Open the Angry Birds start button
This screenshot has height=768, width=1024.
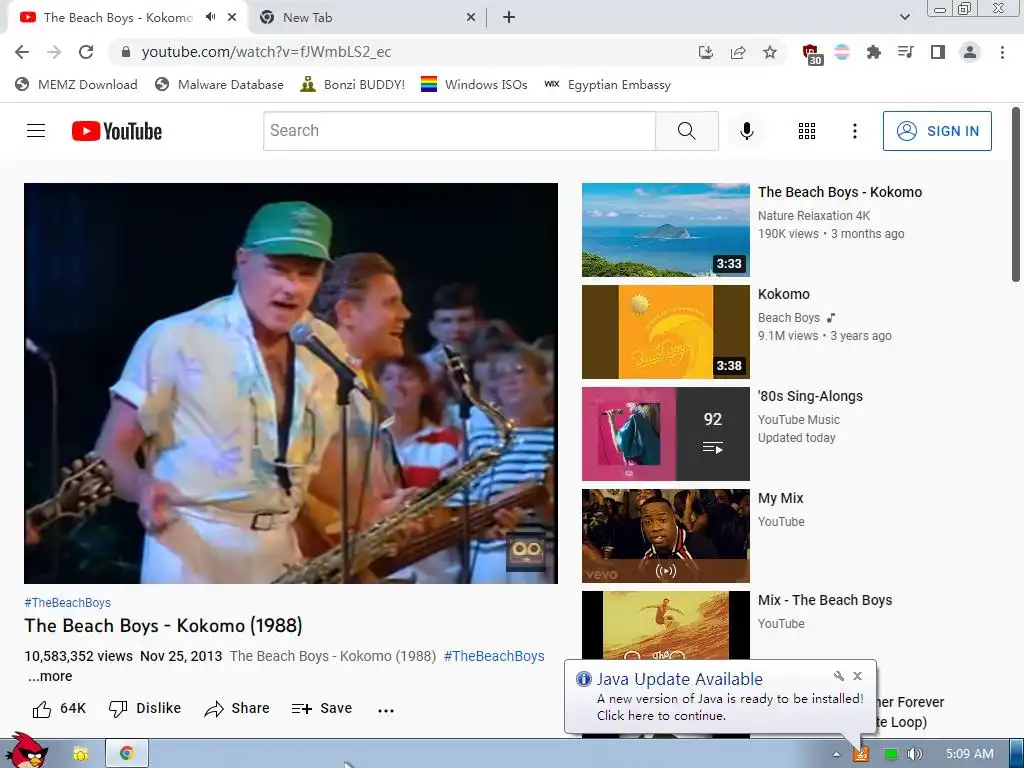[26, 751]
